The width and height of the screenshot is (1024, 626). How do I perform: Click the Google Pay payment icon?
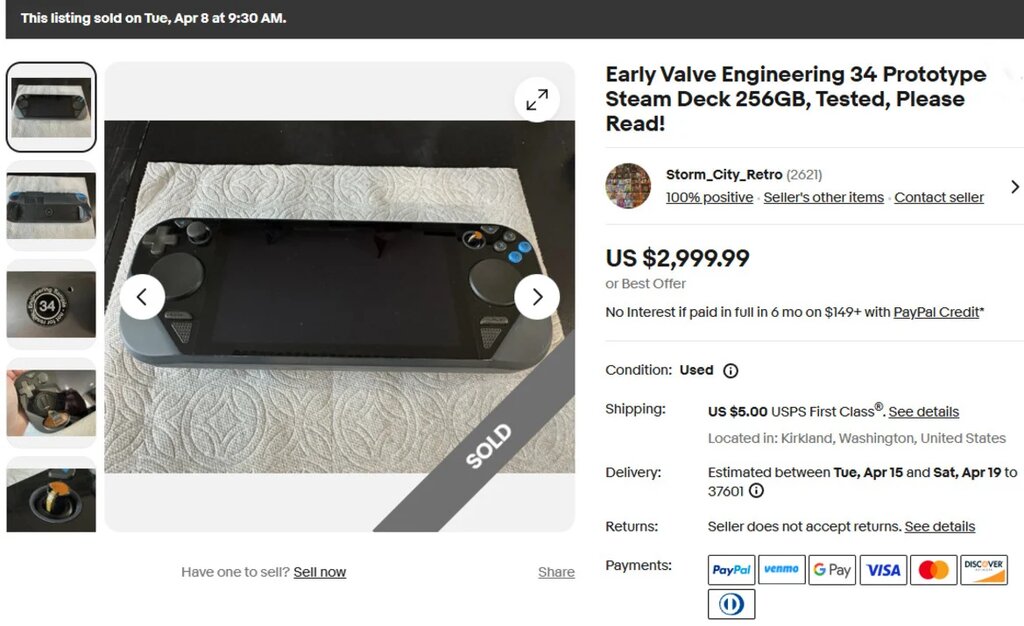(832, 570)
